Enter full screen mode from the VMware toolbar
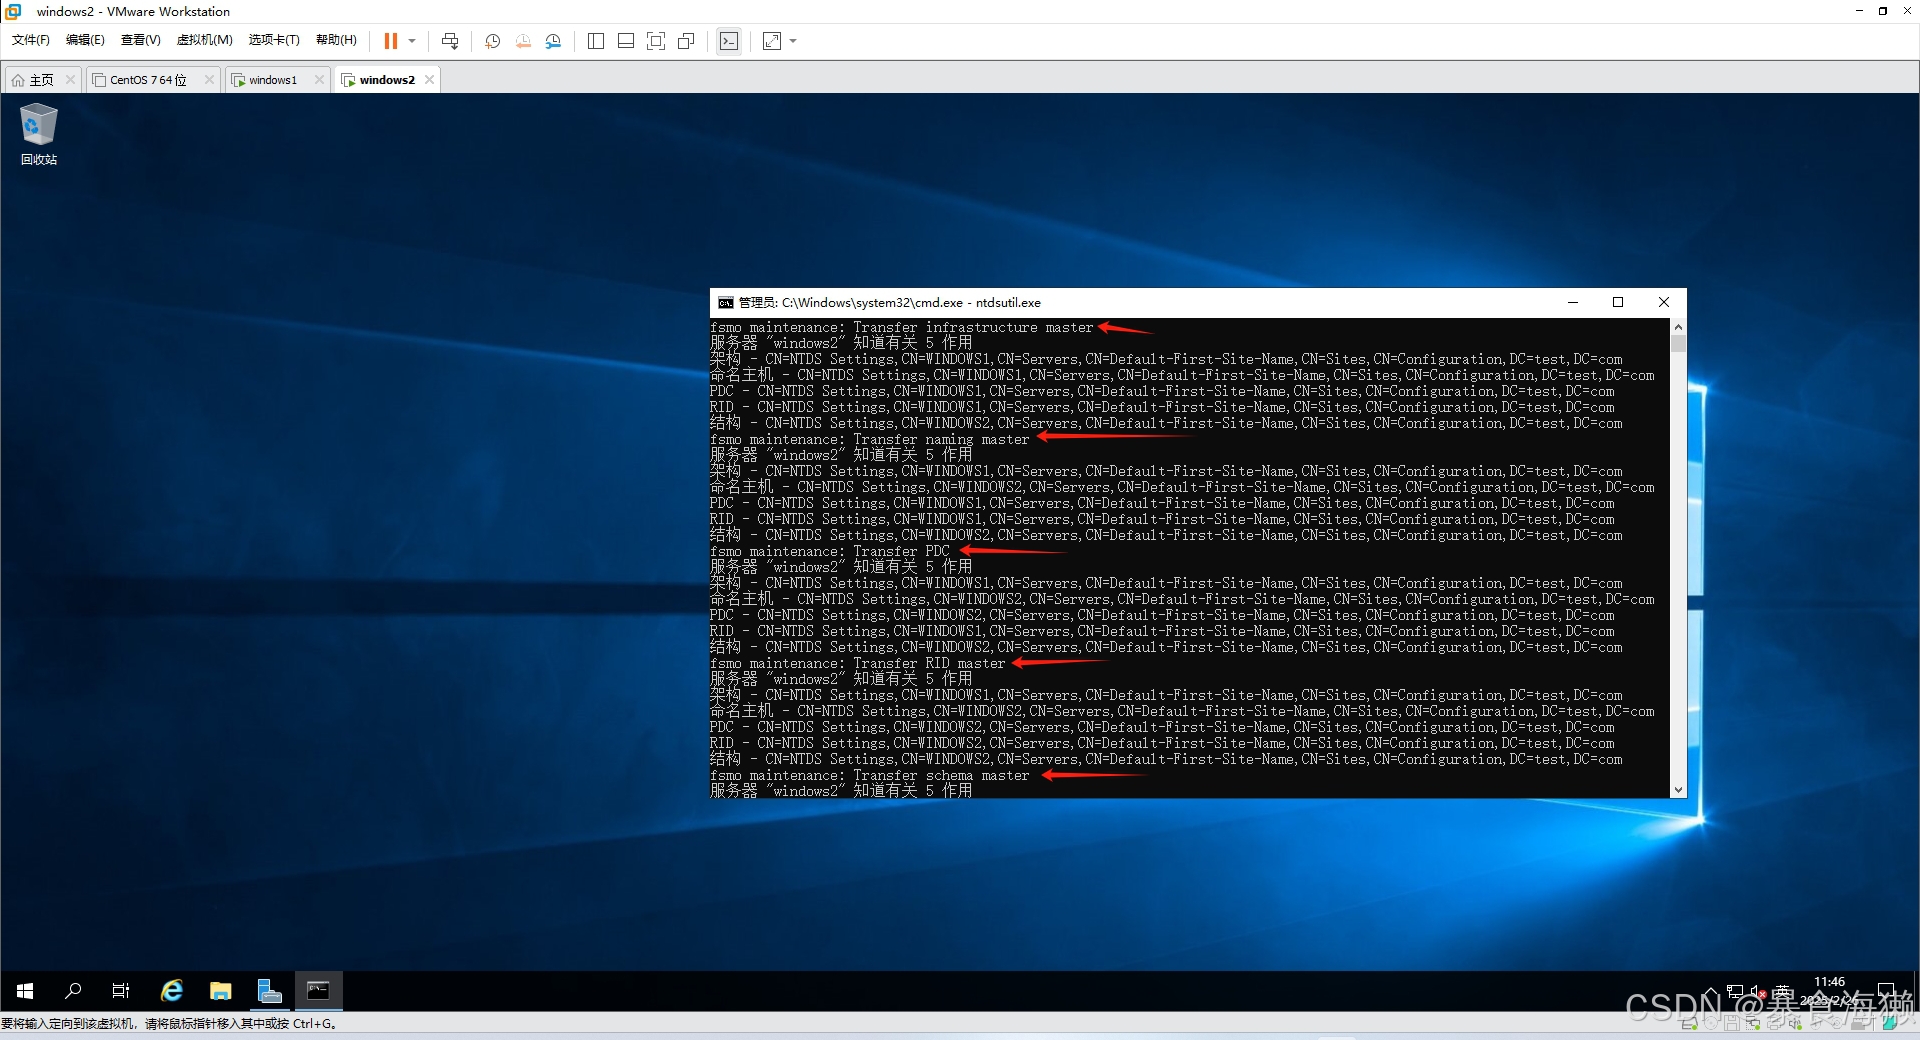1920x1040 pixels. pos(656,41)
